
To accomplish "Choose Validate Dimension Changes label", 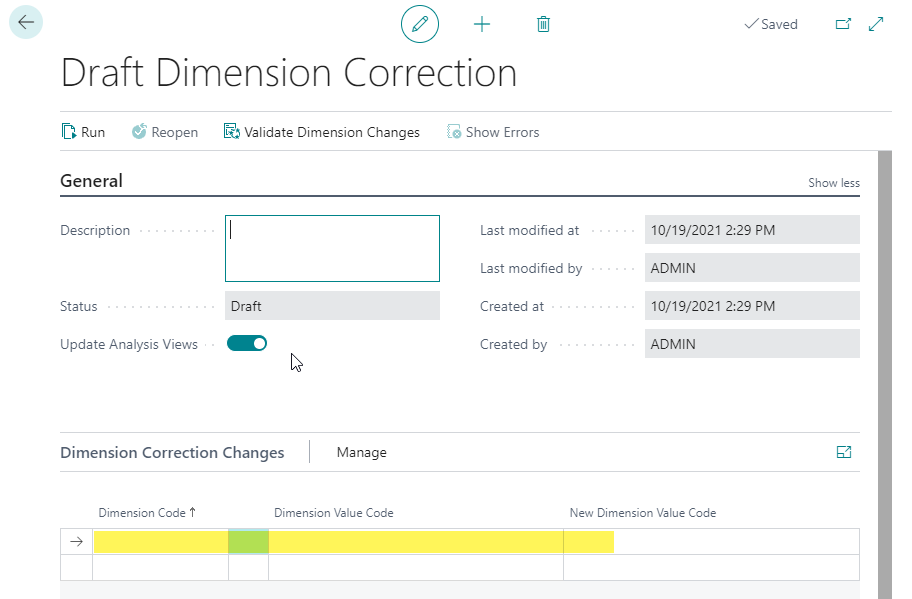I will tap(332, 133).
